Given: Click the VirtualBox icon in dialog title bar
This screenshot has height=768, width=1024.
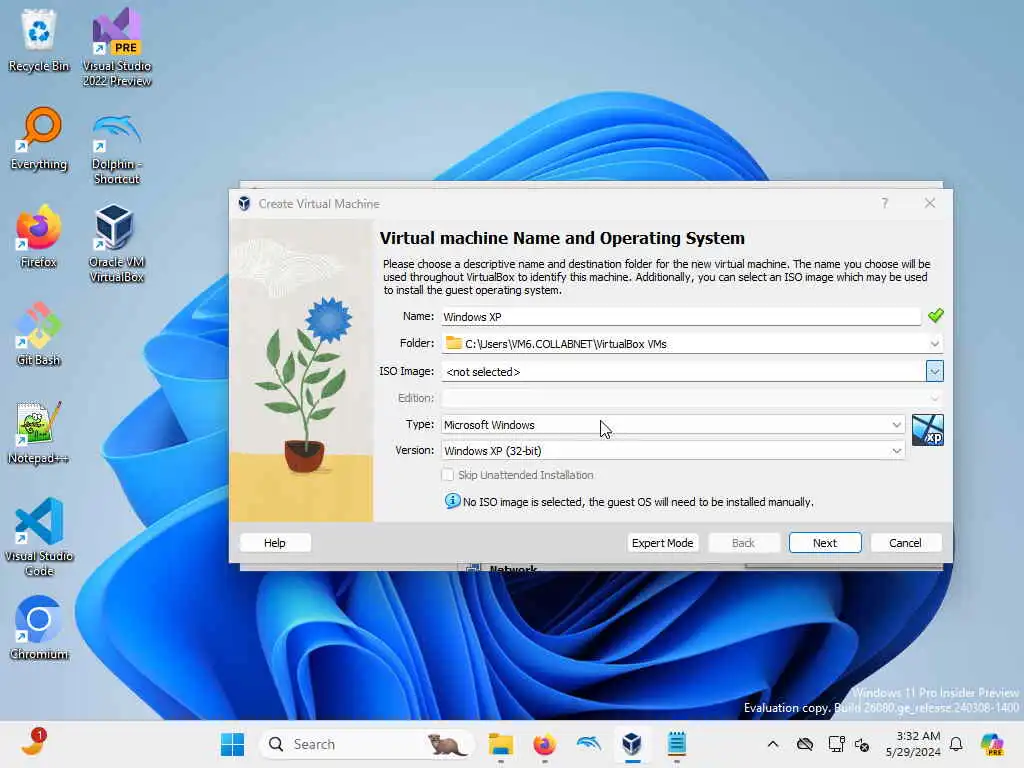Looking at the screenshot, I should (244, 203).
